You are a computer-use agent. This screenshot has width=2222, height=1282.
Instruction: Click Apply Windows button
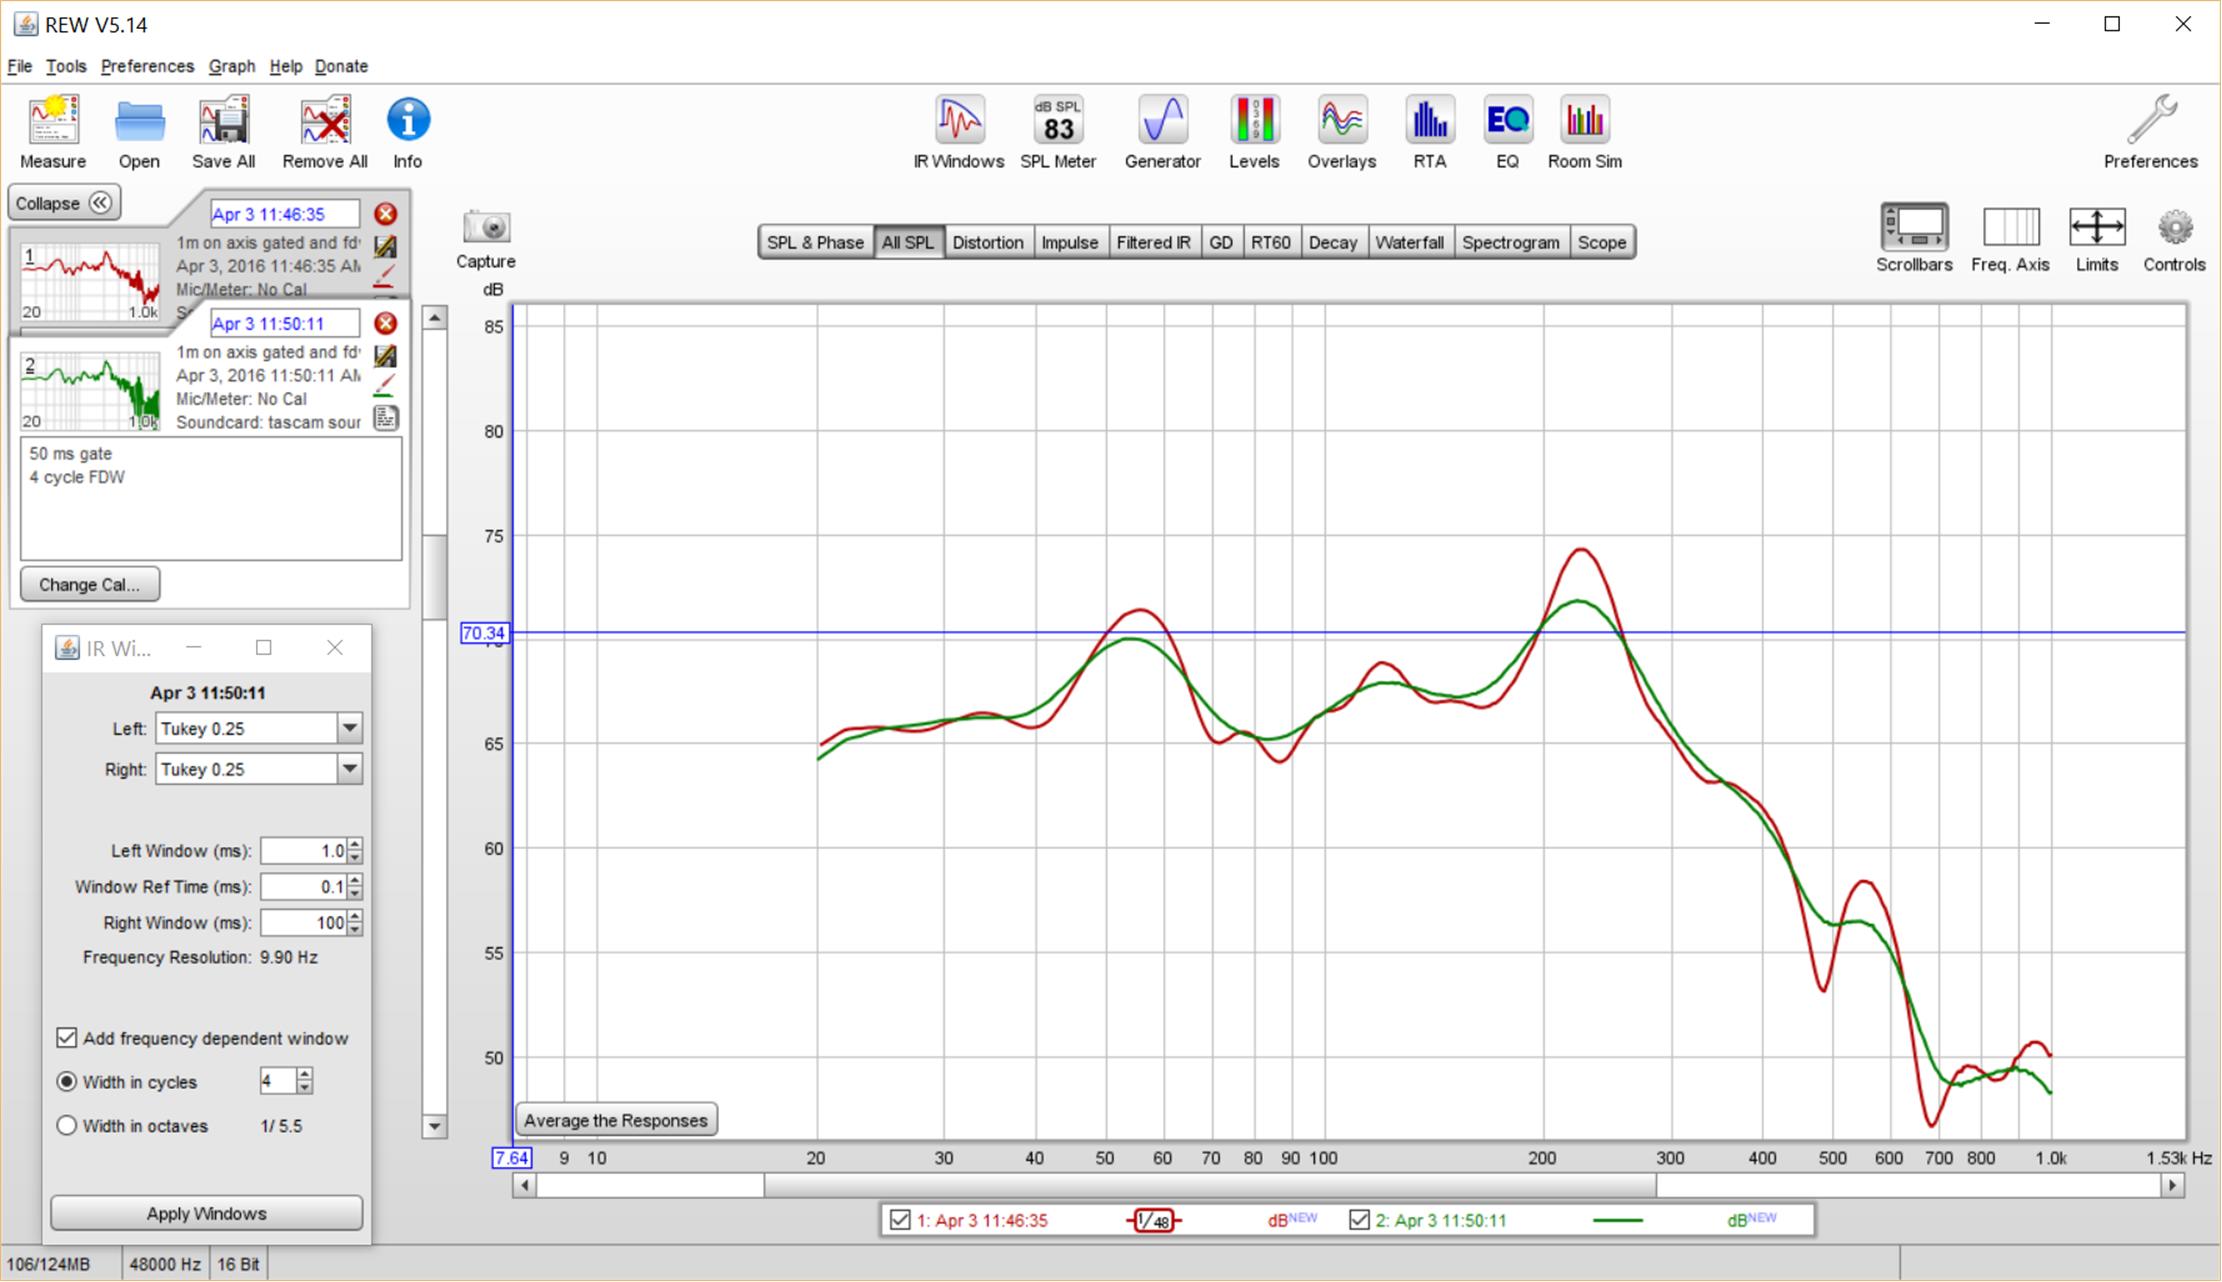(x=206, y=1213)
